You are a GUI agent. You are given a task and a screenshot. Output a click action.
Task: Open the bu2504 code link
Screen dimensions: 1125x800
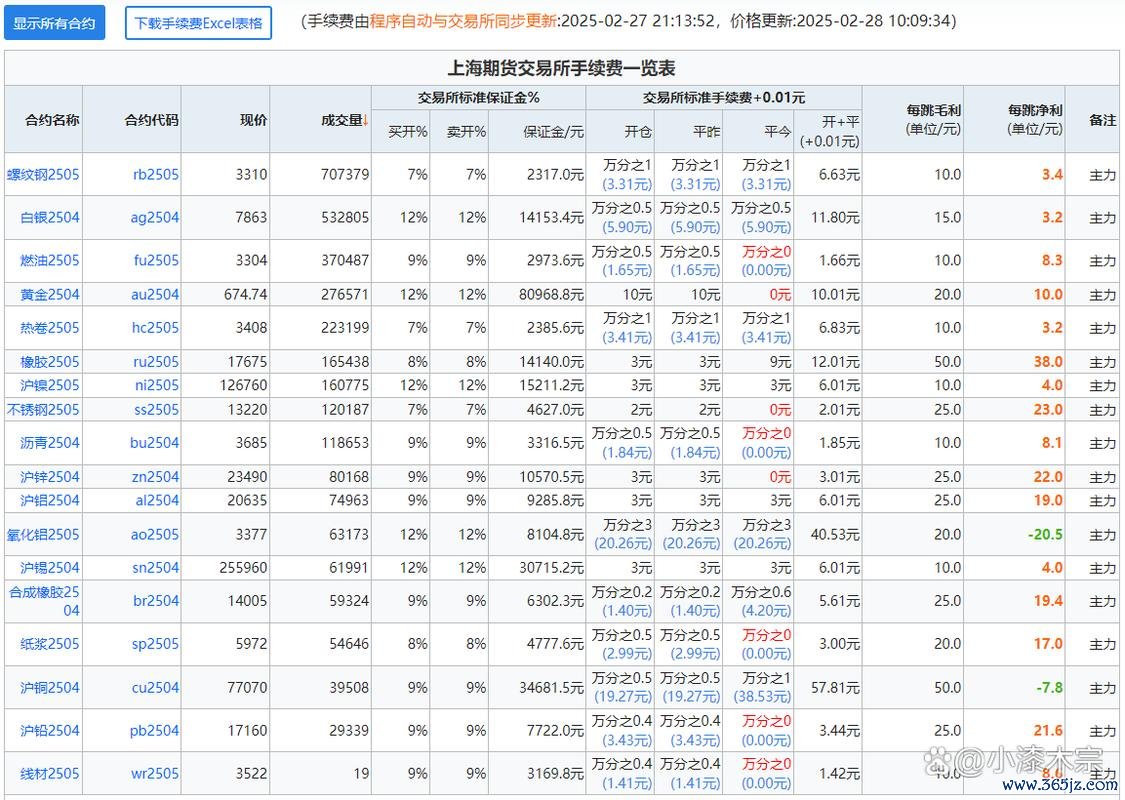click(154, 443)
